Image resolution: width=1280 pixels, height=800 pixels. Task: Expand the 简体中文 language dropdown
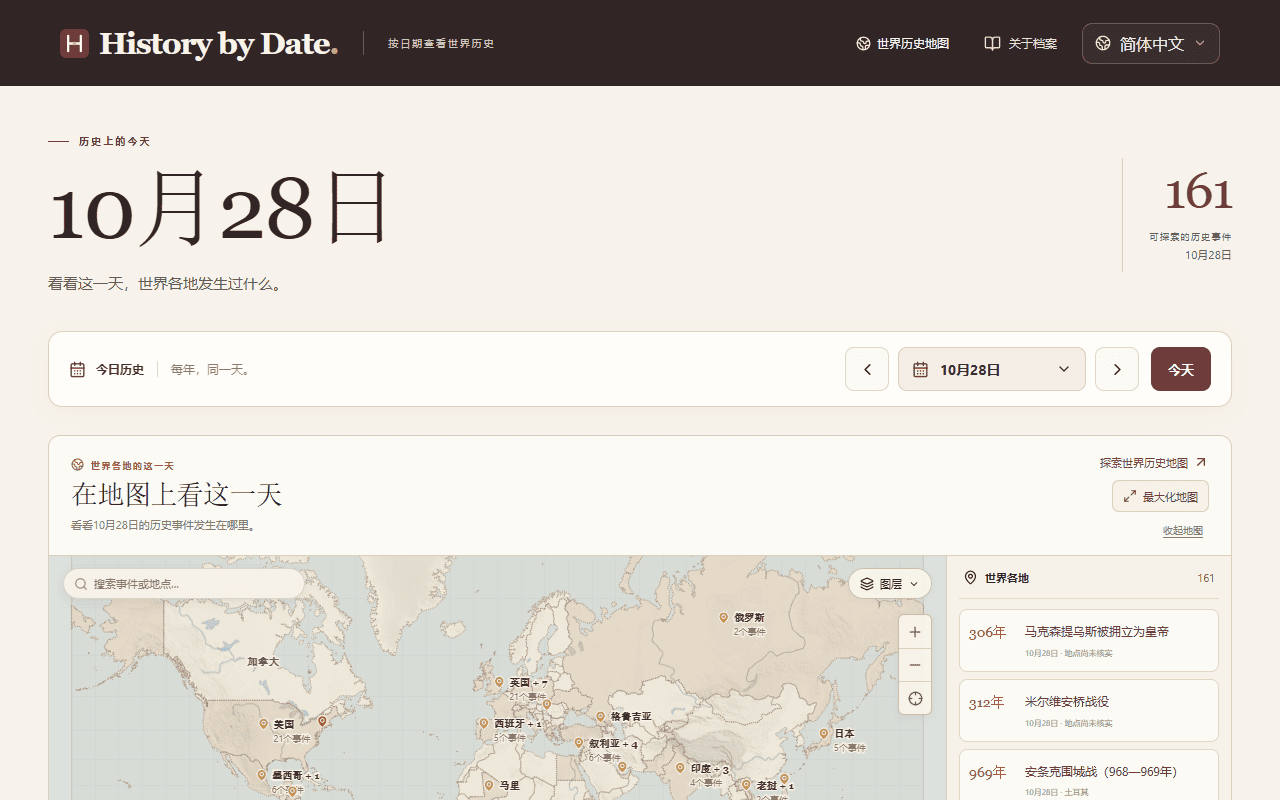(1150, 43)
